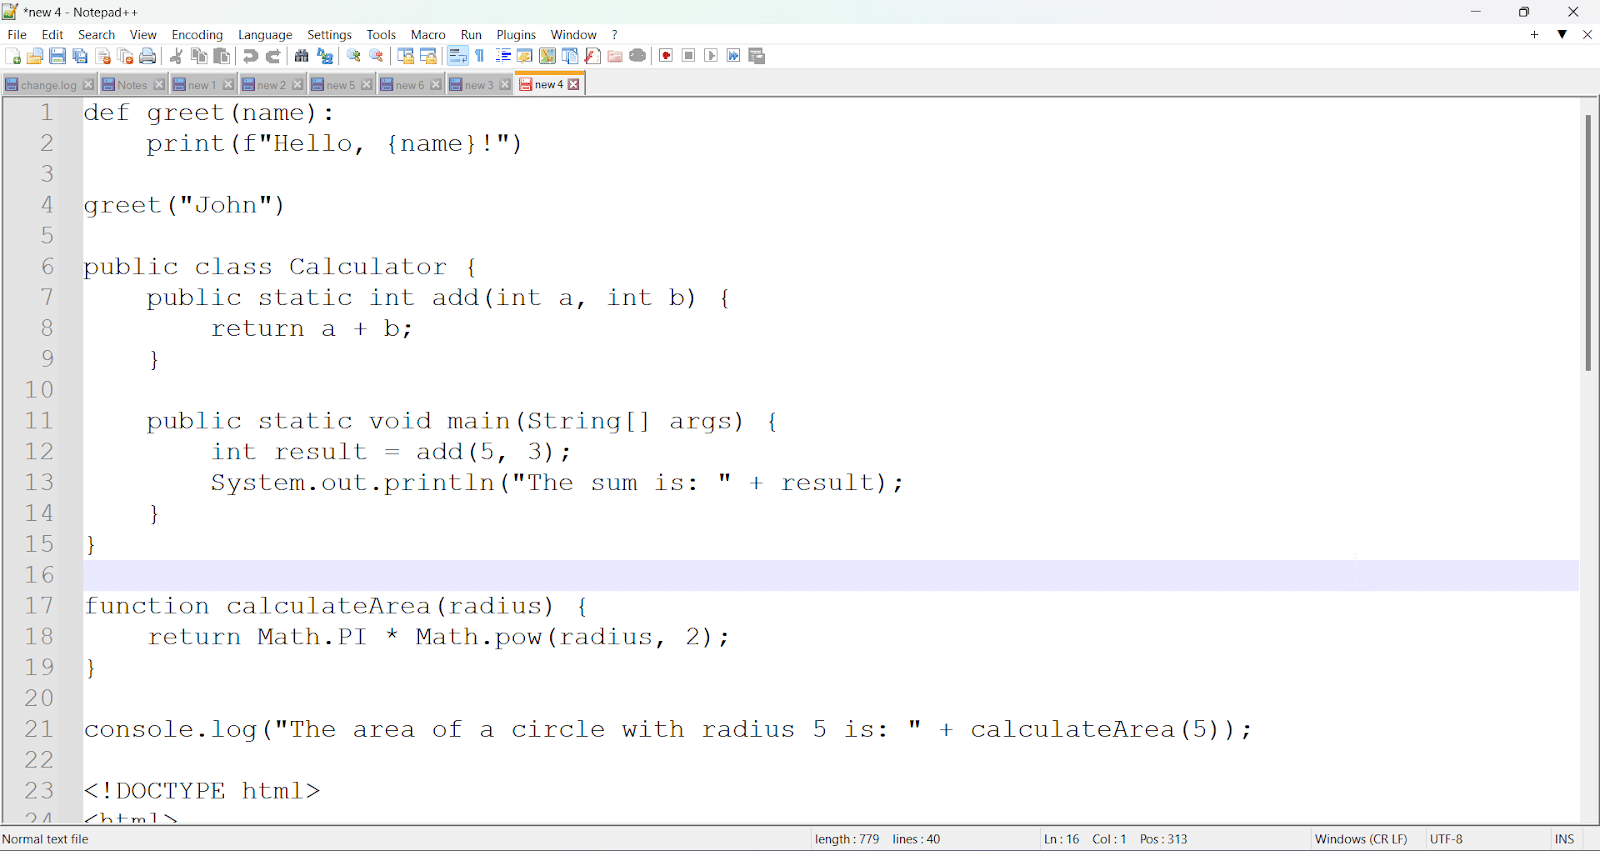1600x851 pixels.
Task: Open a file using the folder icon
Action: pos(35,56)
